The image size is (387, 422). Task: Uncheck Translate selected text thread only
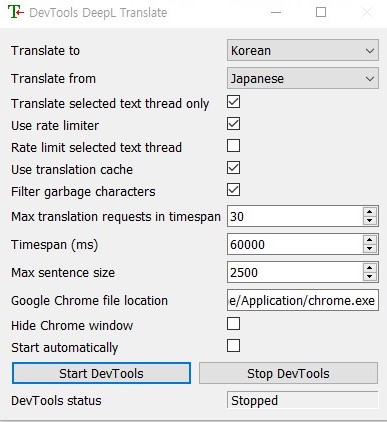coord(233,102)
